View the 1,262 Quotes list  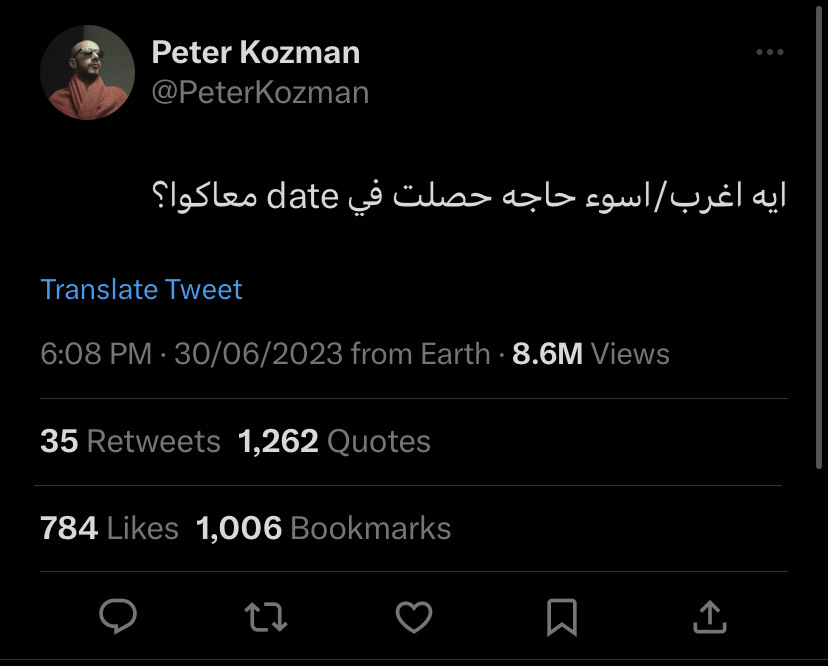334,440
